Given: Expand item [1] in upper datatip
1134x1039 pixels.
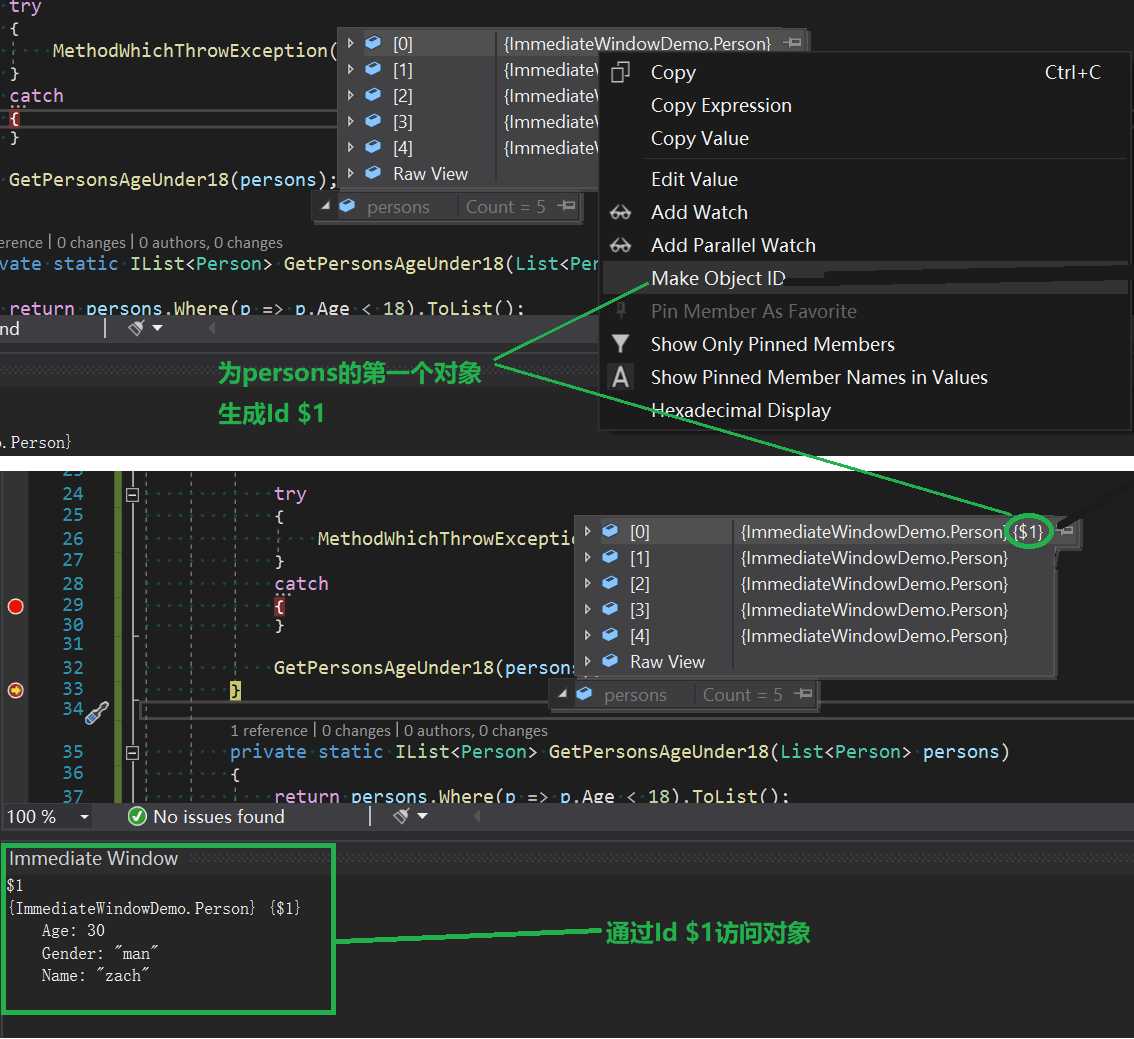Looking at the screenshot, I should coord(351,69).
